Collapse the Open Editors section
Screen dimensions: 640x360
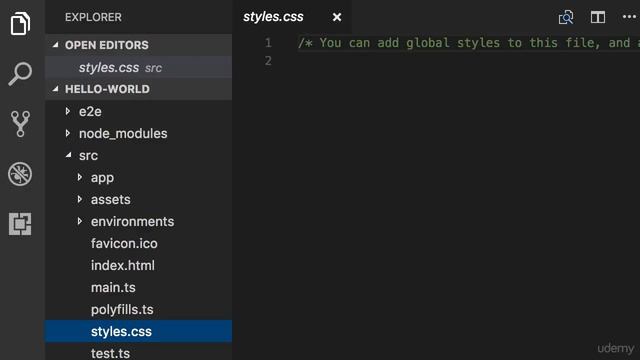[56, 45]
